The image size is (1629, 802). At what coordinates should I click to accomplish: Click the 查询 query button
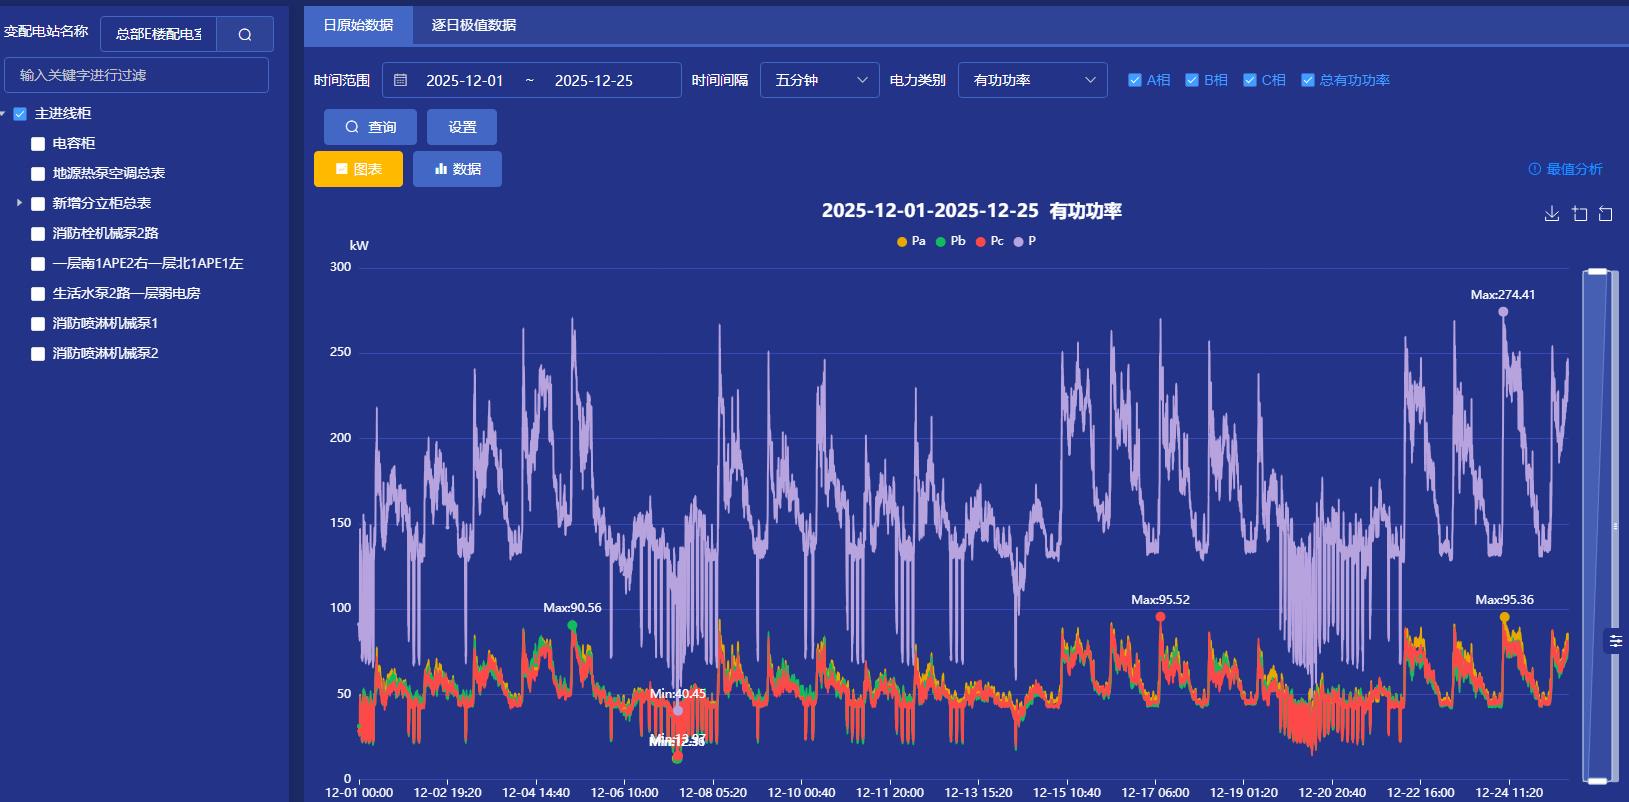tap(370, 127)
